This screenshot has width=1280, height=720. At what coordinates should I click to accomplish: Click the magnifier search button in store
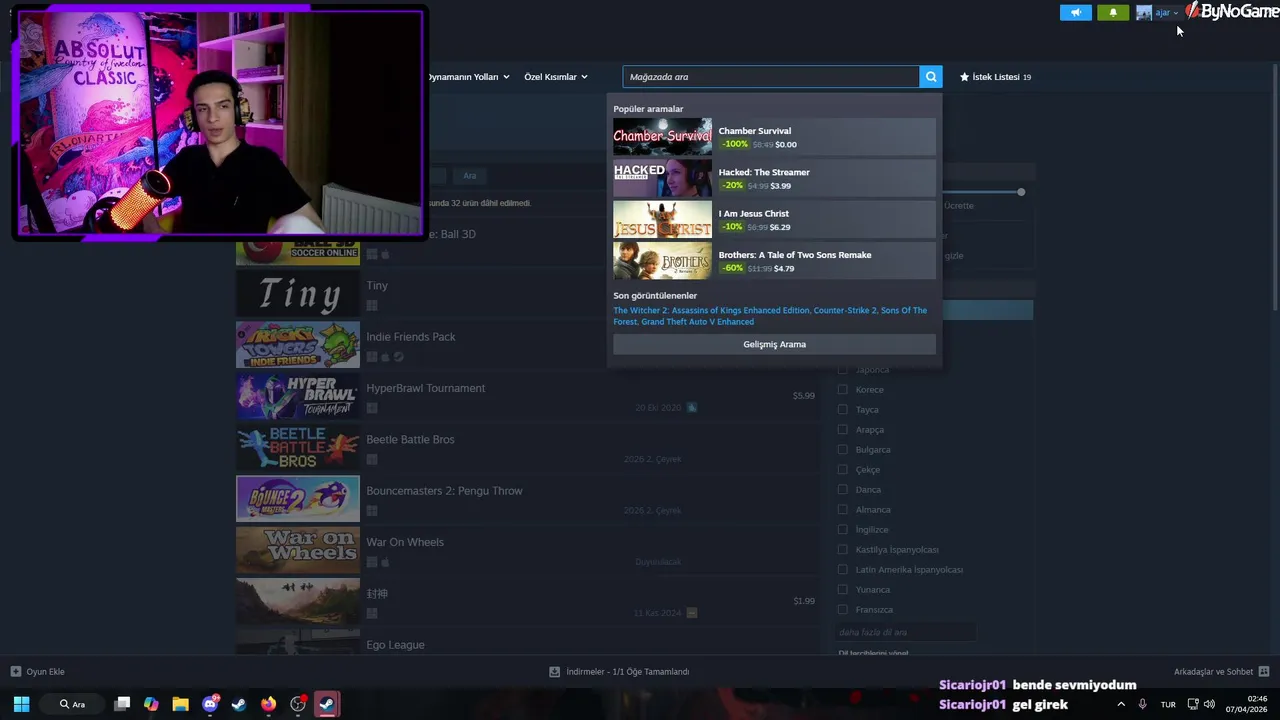(931, 77)
